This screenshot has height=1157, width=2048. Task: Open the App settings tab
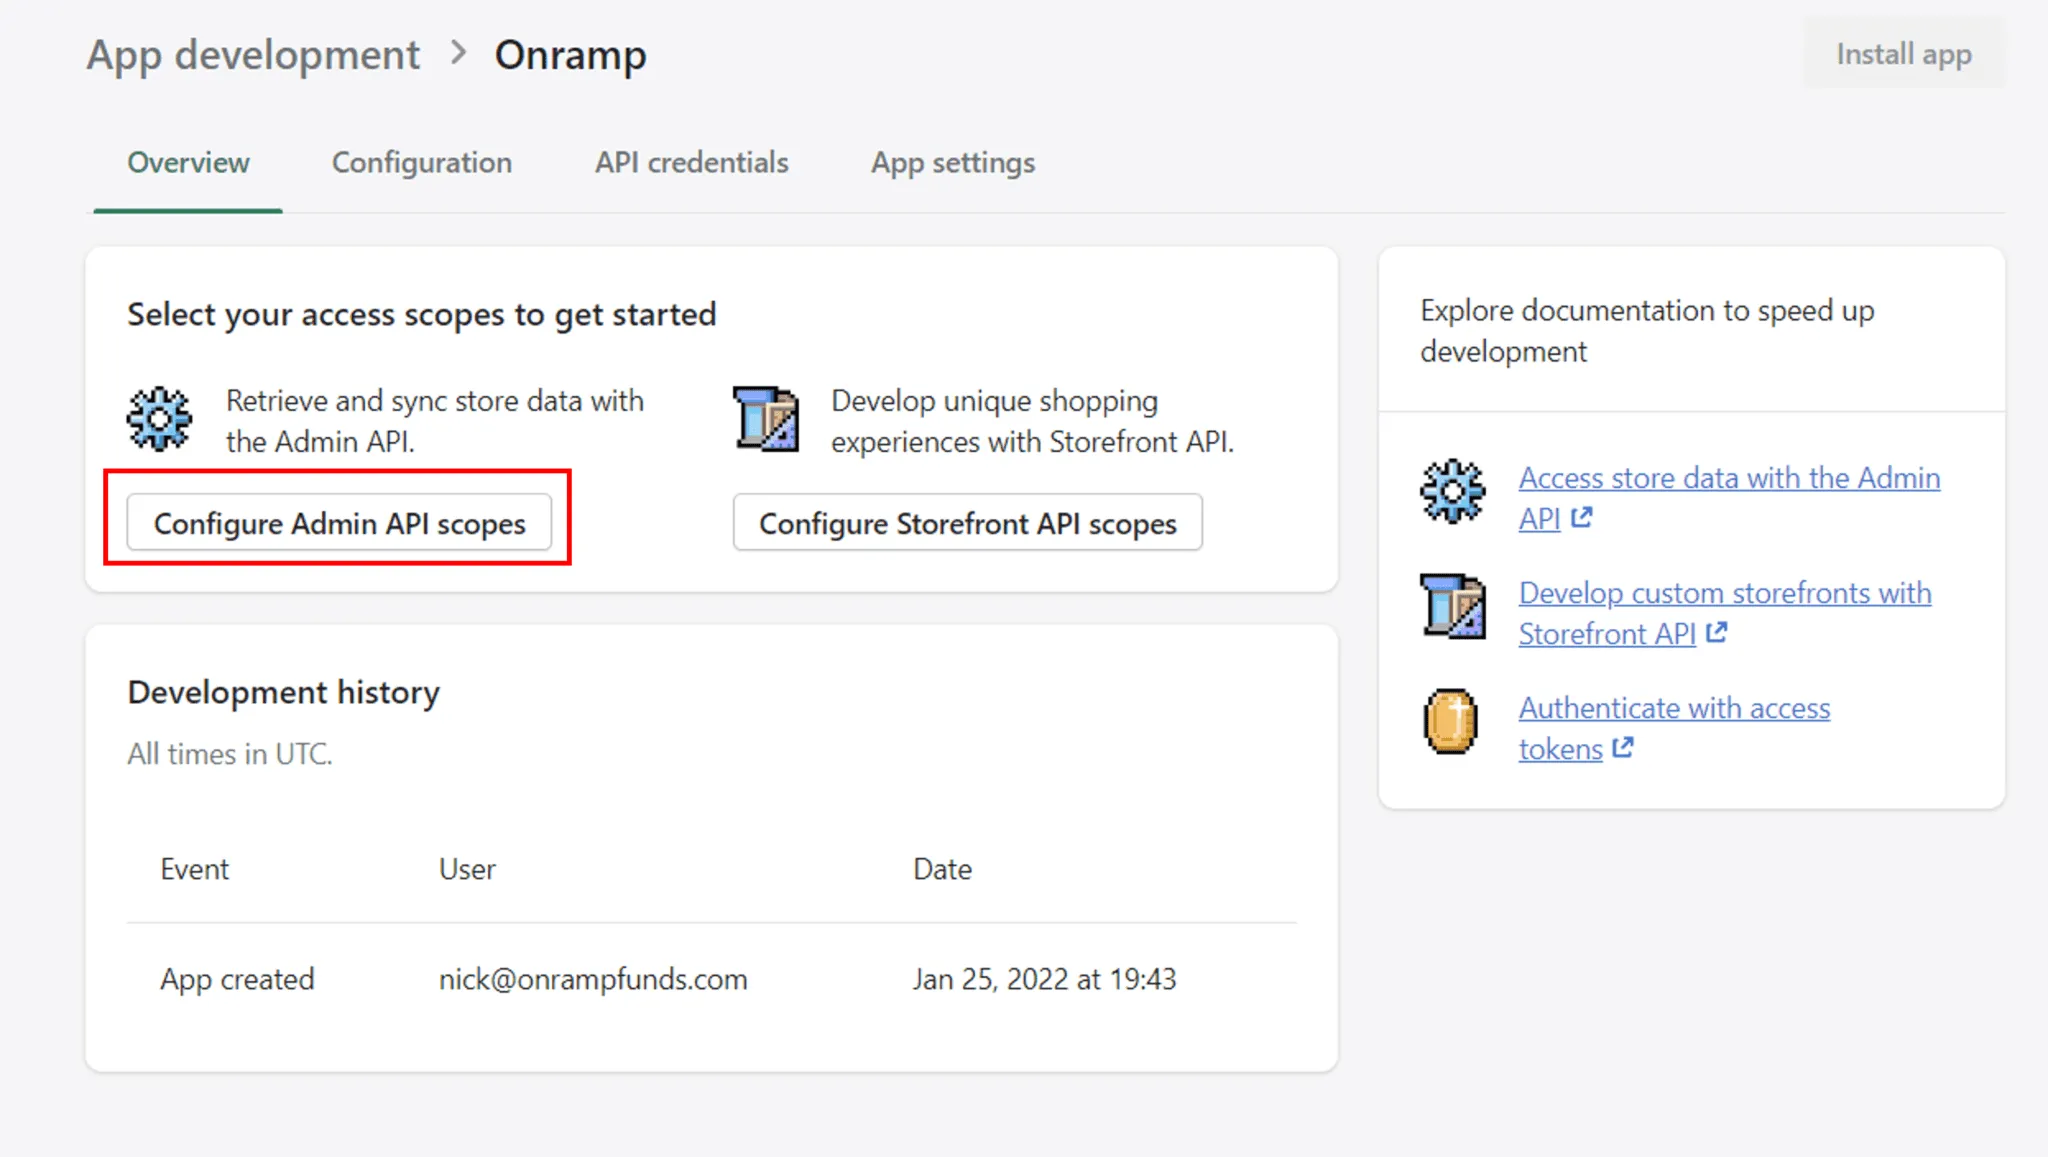coord(953,162)
